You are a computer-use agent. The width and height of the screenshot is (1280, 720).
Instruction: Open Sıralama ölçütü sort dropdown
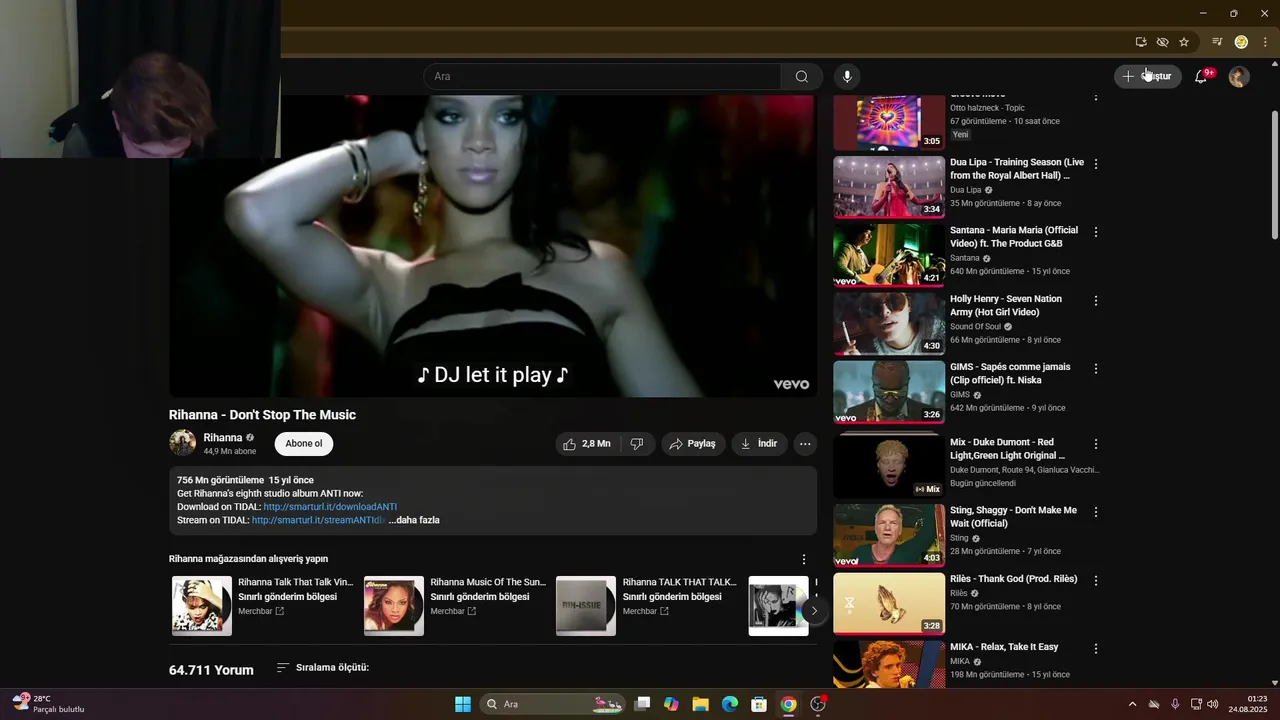[x=322, y=667]
